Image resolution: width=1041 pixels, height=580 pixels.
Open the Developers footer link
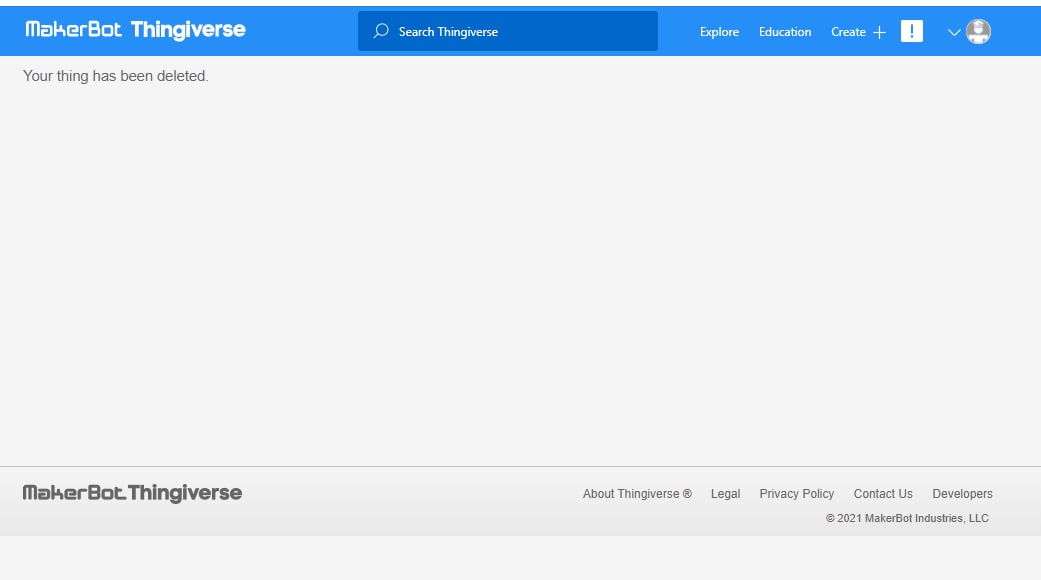(x=962, y=494)
